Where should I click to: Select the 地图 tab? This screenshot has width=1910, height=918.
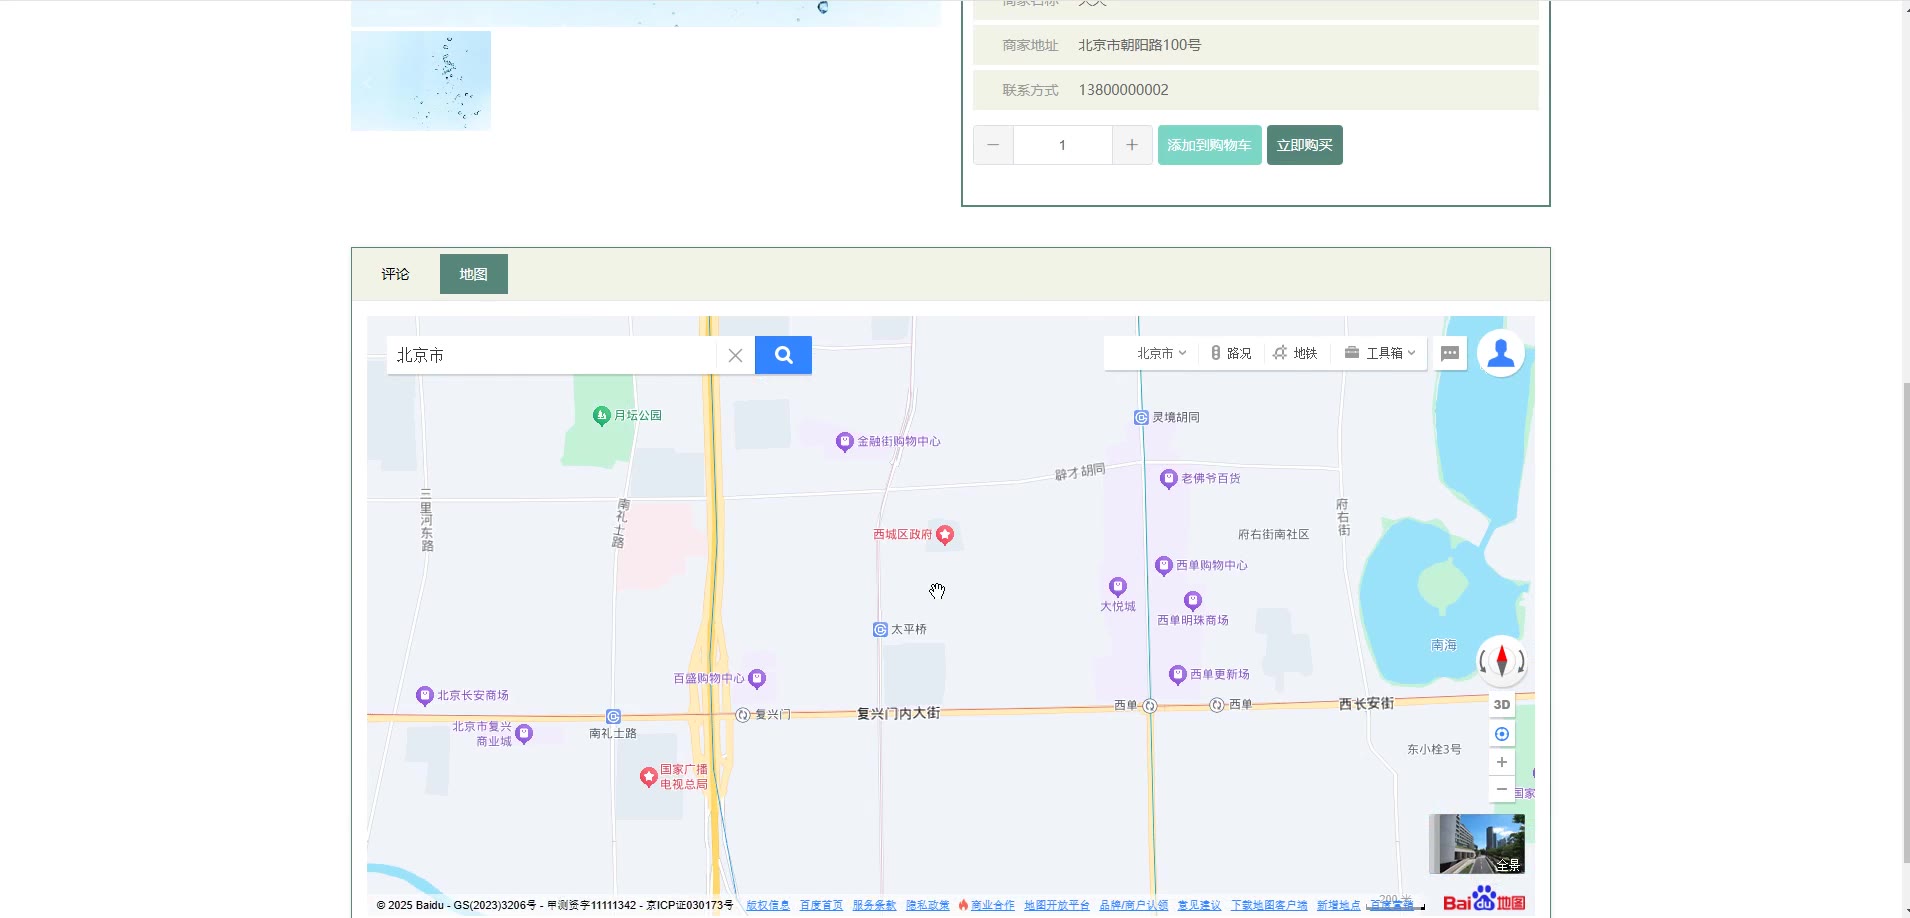coord(474,274)
